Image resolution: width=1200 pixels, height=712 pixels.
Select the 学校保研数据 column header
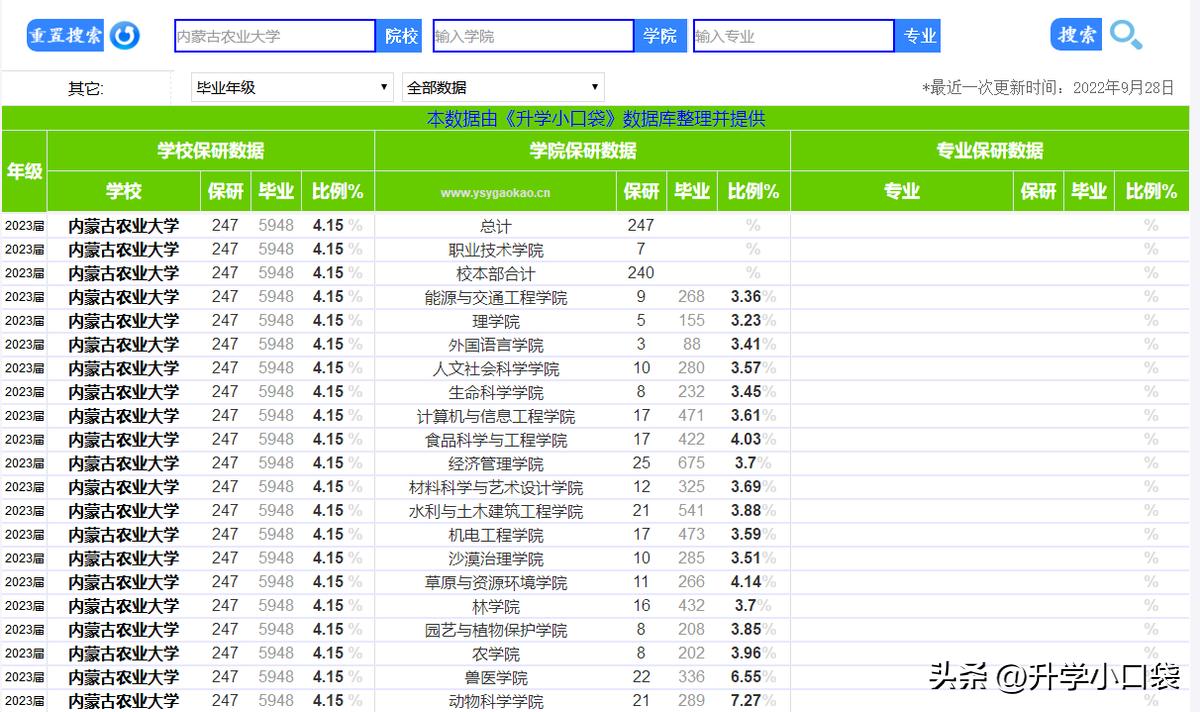click(x=211, y=151)
